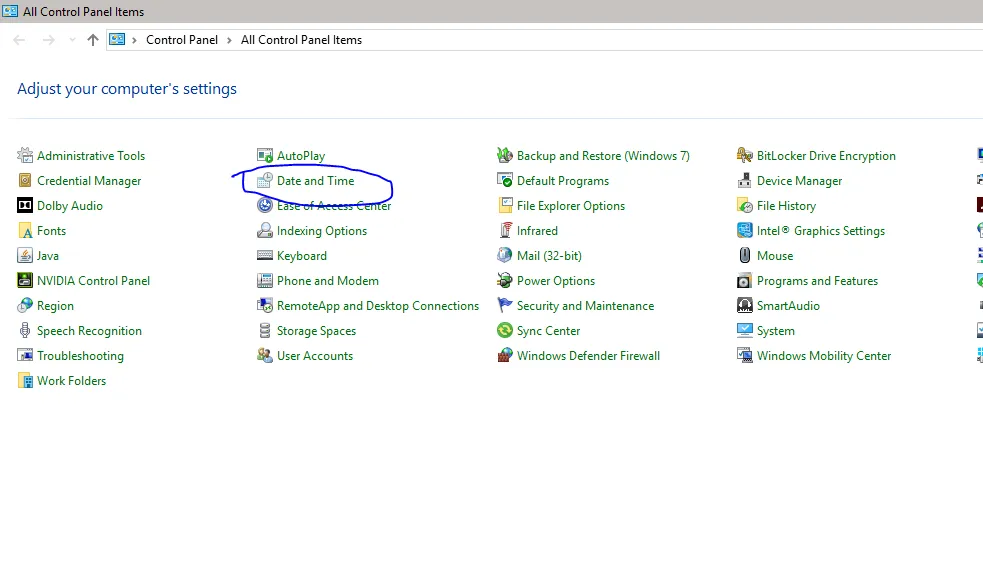
Task: Open the Phone and Modem icon
Action: [265, 281]
